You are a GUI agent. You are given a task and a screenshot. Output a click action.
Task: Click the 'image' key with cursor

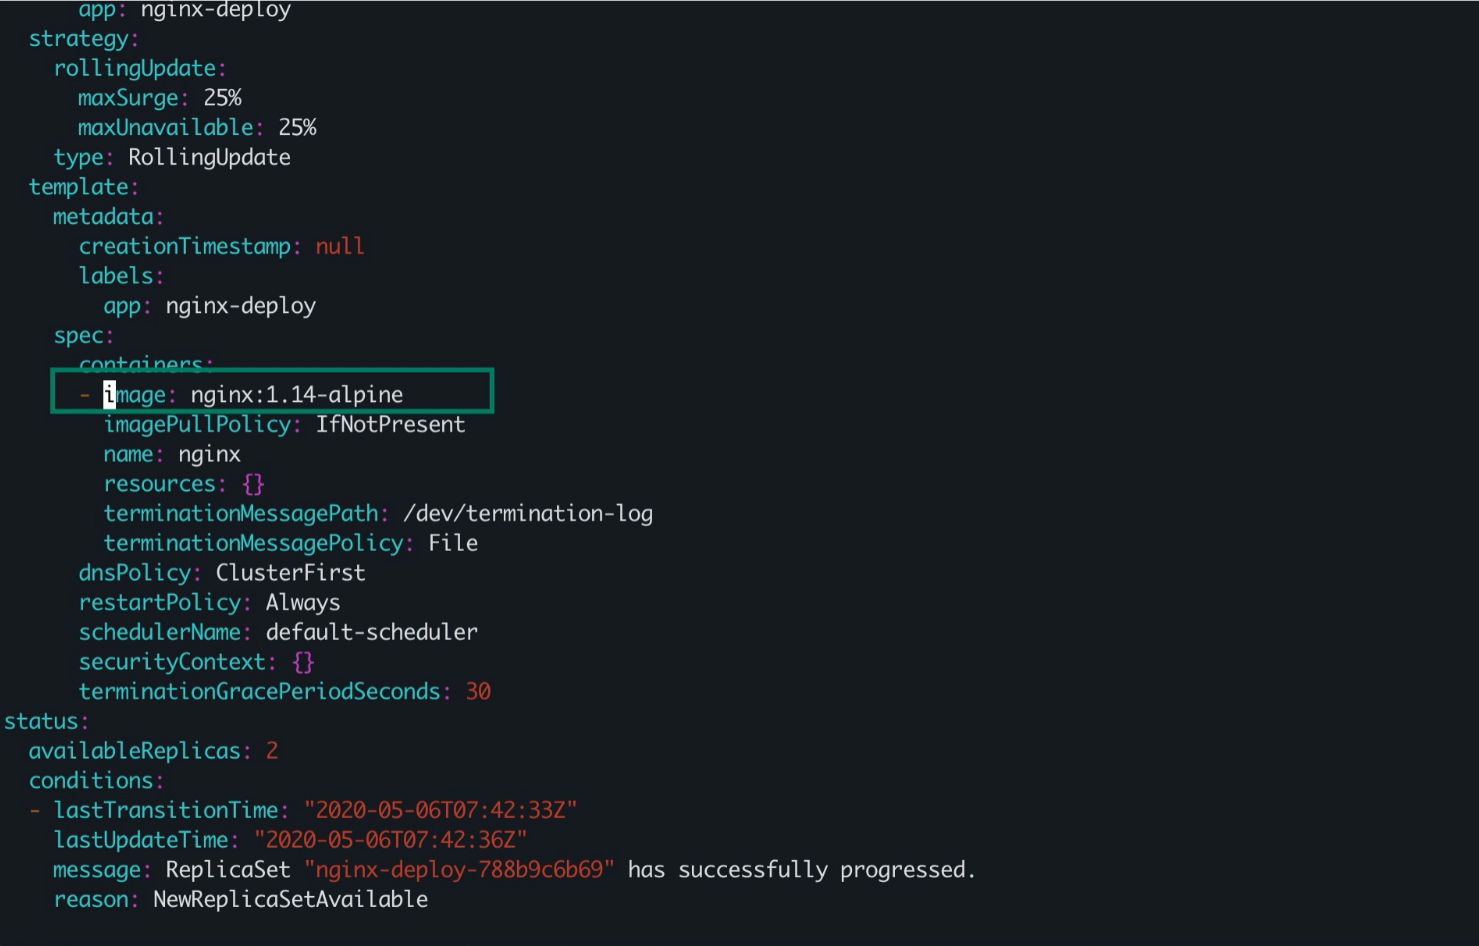point(135,395)
